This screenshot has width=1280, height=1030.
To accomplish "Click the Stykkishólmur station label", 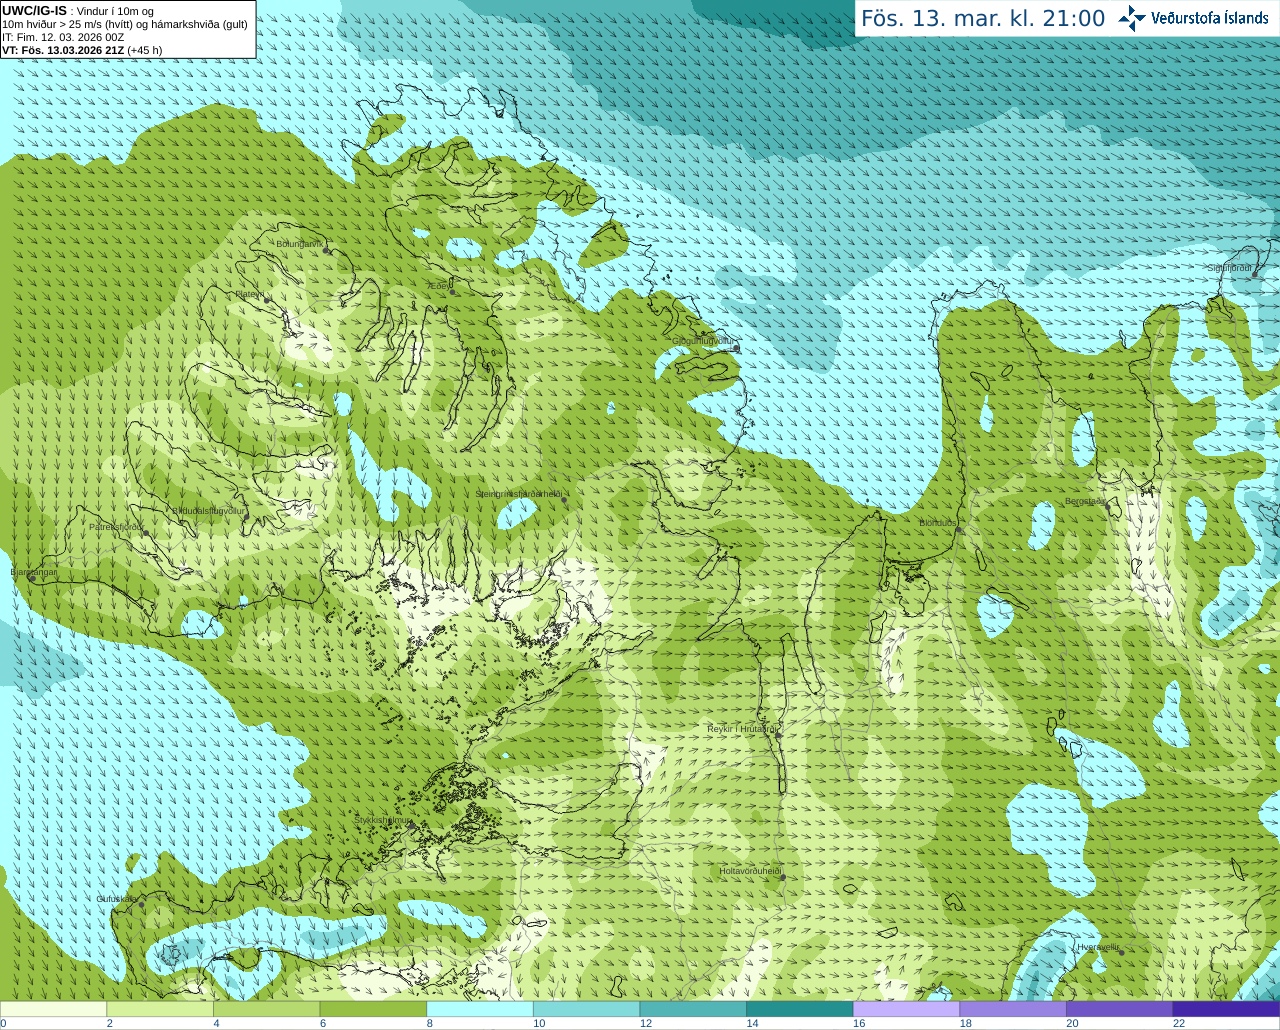I will 382,820.
